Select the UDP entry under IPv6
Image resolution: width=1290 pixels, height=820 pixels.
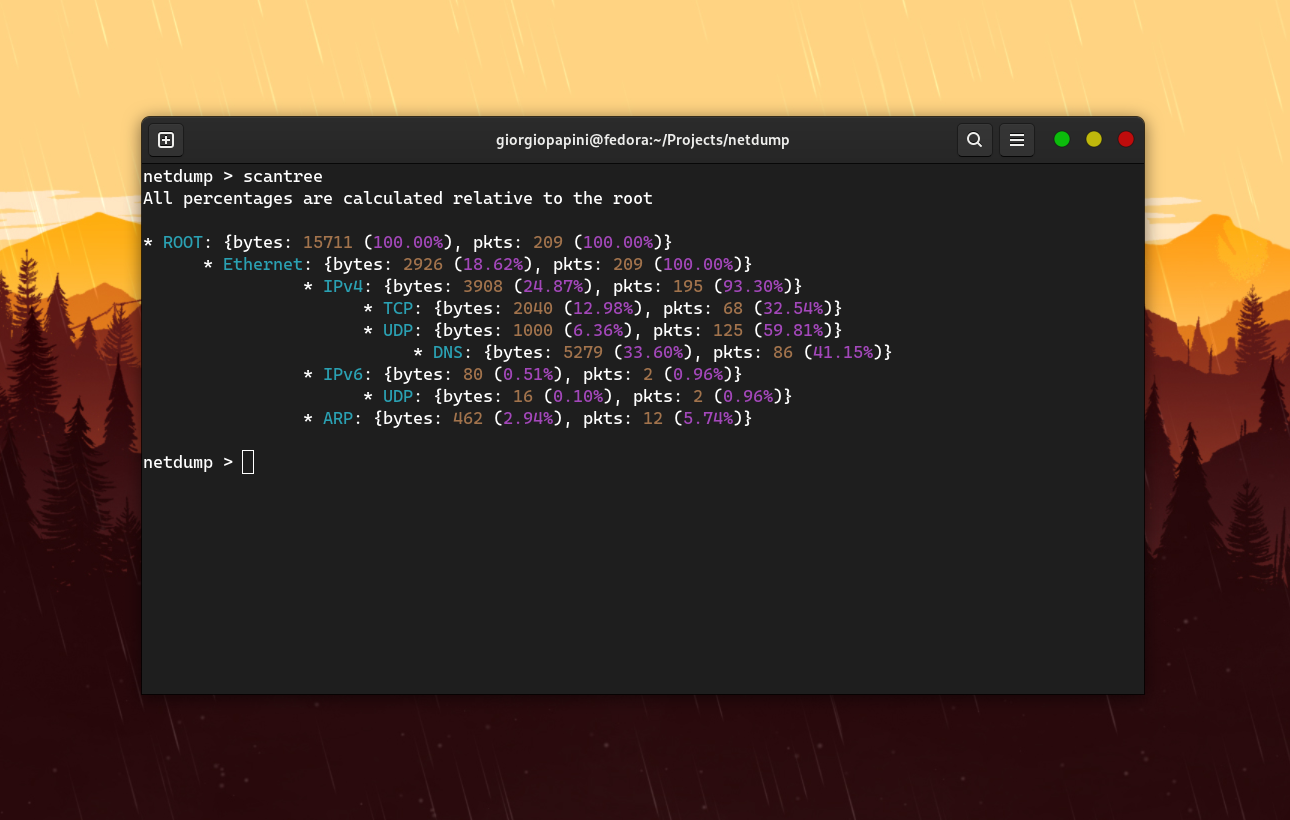398,396
